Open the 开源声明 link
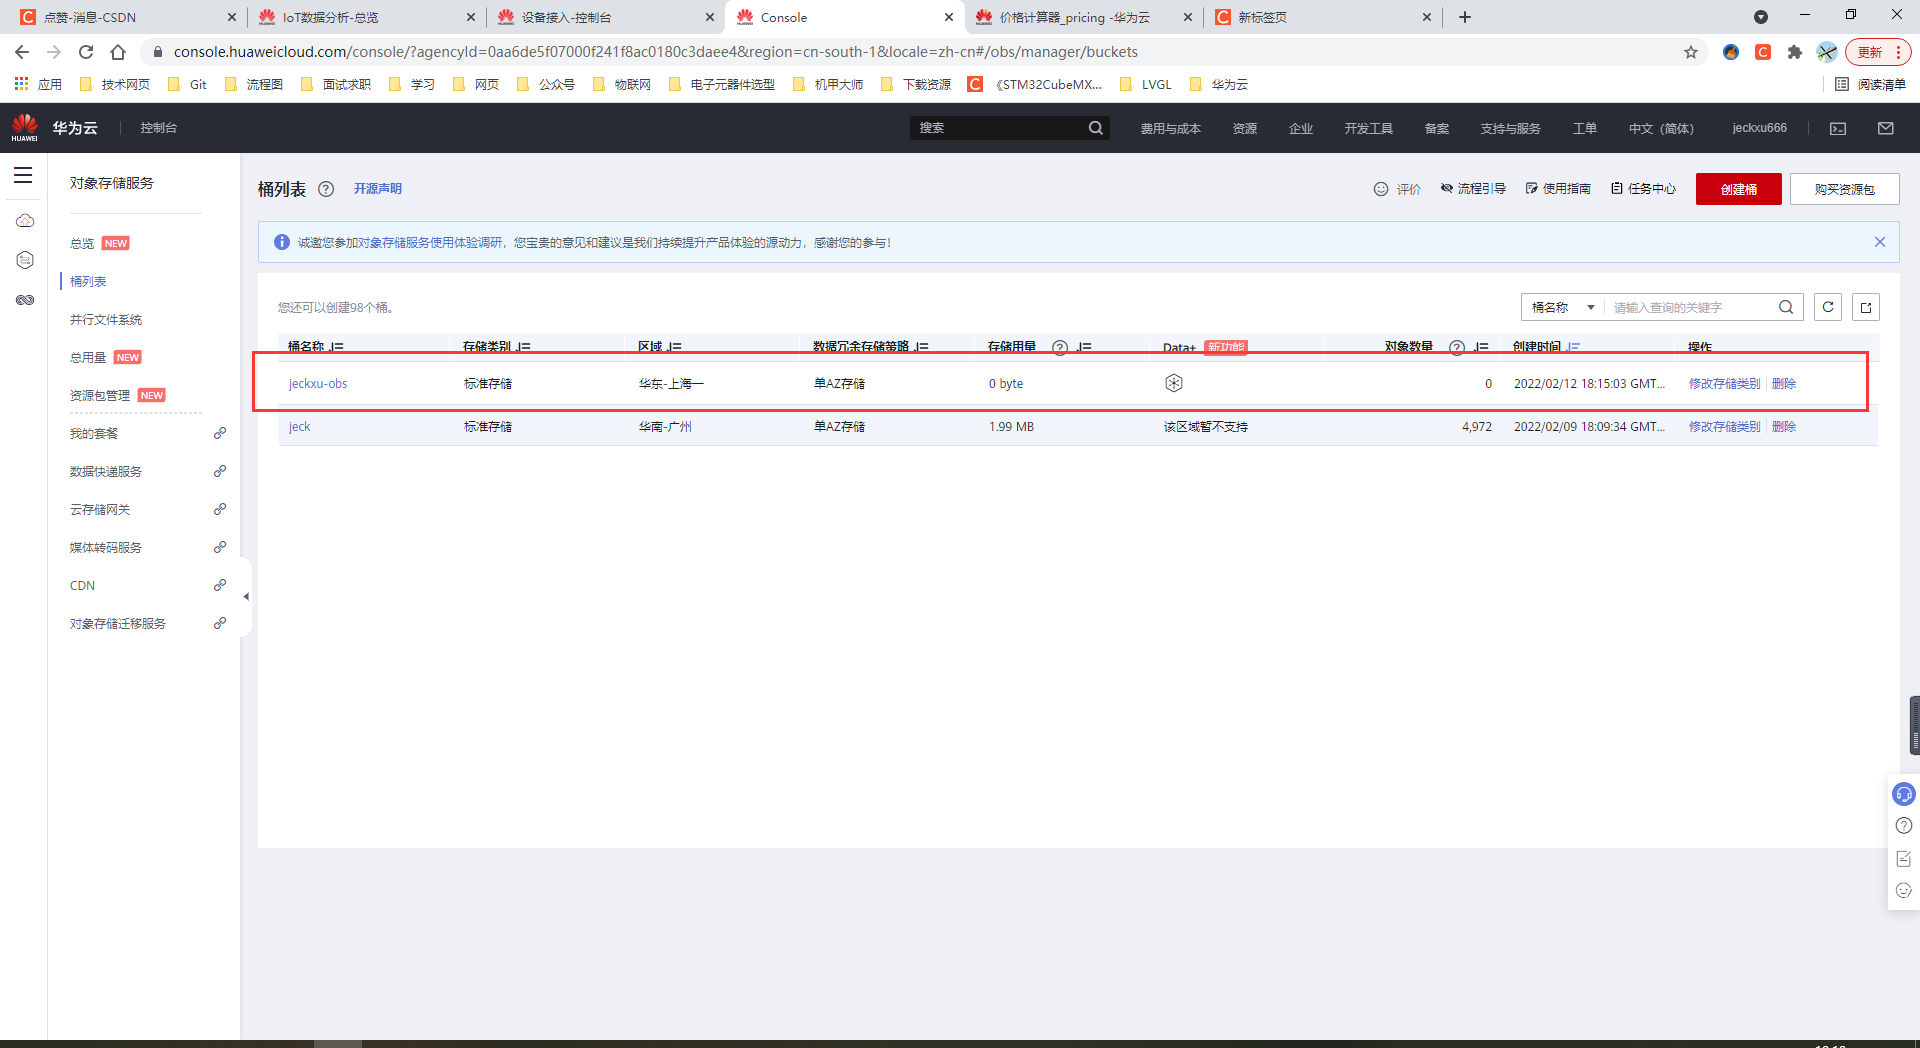This screenshot has height=1048, width=1920. point(378,189)
